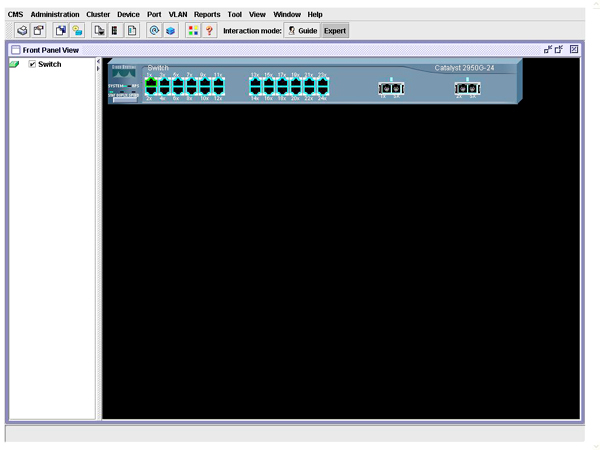Click the Front Panel View title text
The height and width of the screenshot is (450, 600).
51,50
